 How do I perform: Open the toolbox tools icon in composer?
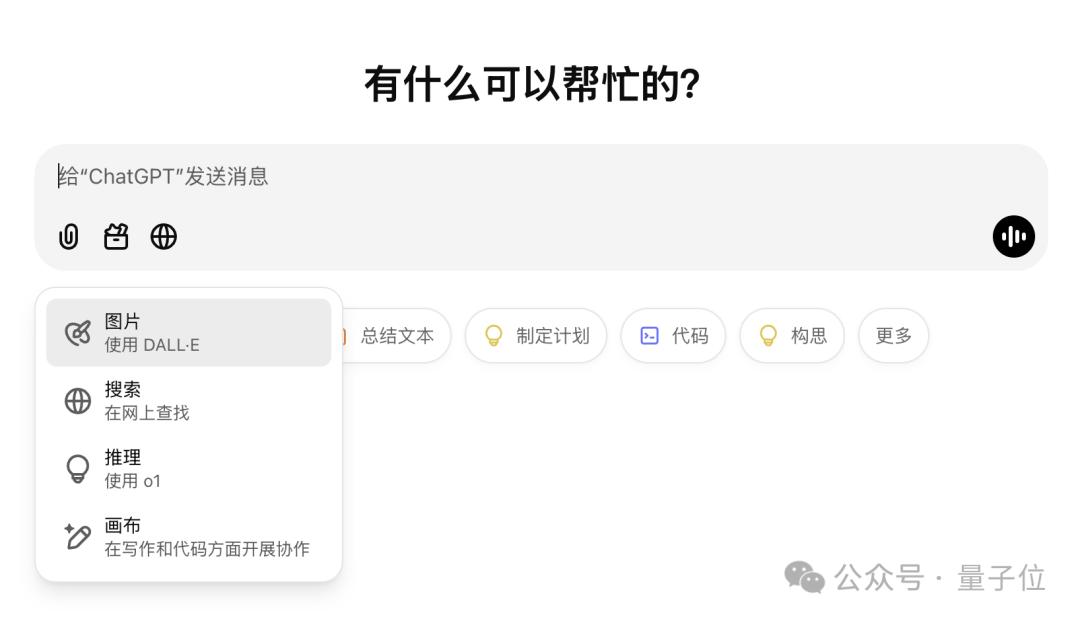[x=116, y=237]
